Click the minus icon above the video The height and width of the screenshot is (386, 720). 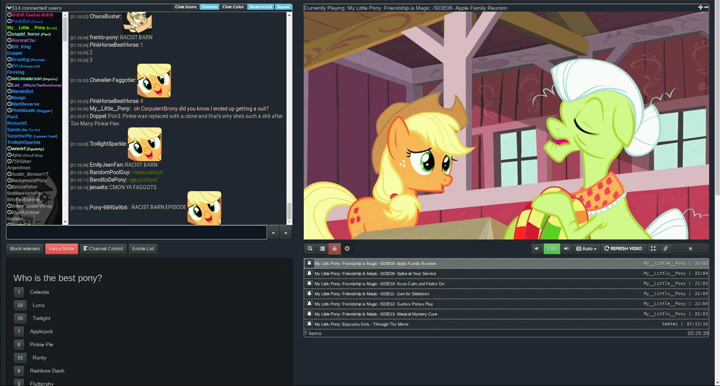point(706,7)
